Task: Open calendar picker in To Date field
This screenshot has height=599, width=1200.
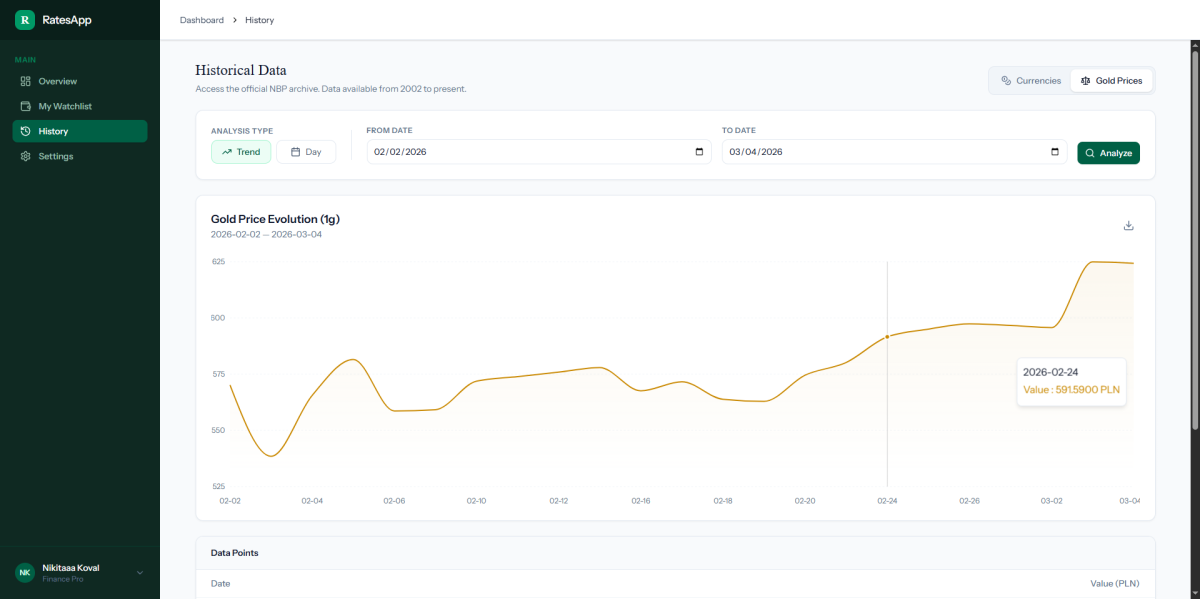Action: pyautogui.click(x=1055, y=152)
